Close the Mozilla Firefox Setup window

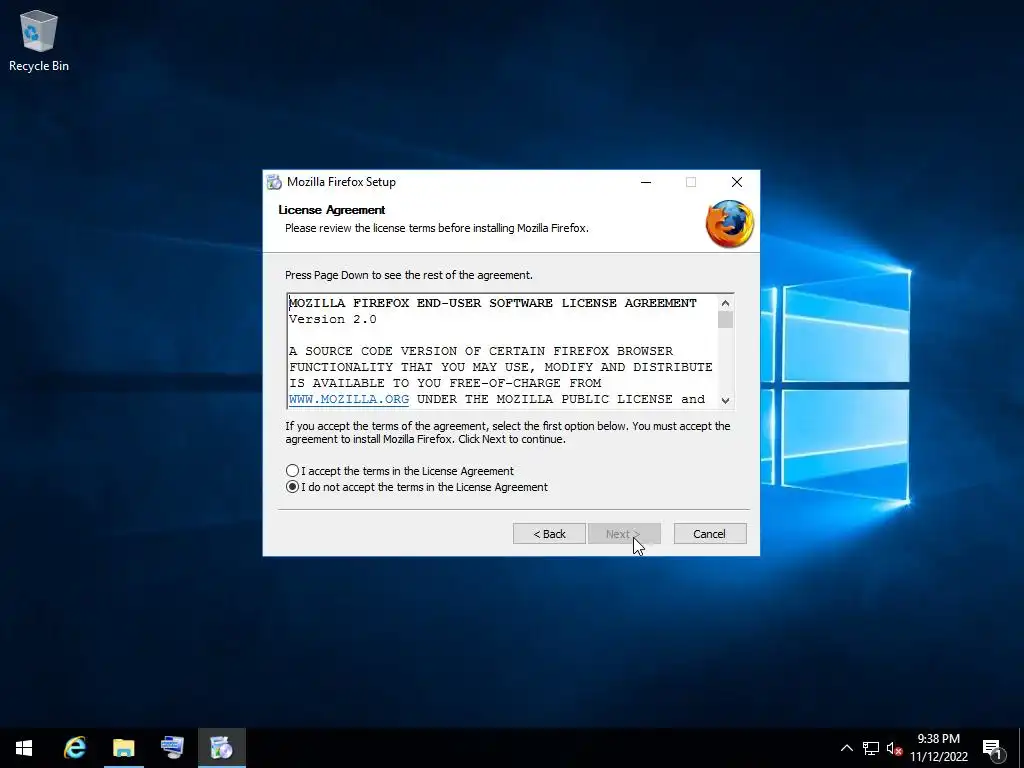point(737,182)
